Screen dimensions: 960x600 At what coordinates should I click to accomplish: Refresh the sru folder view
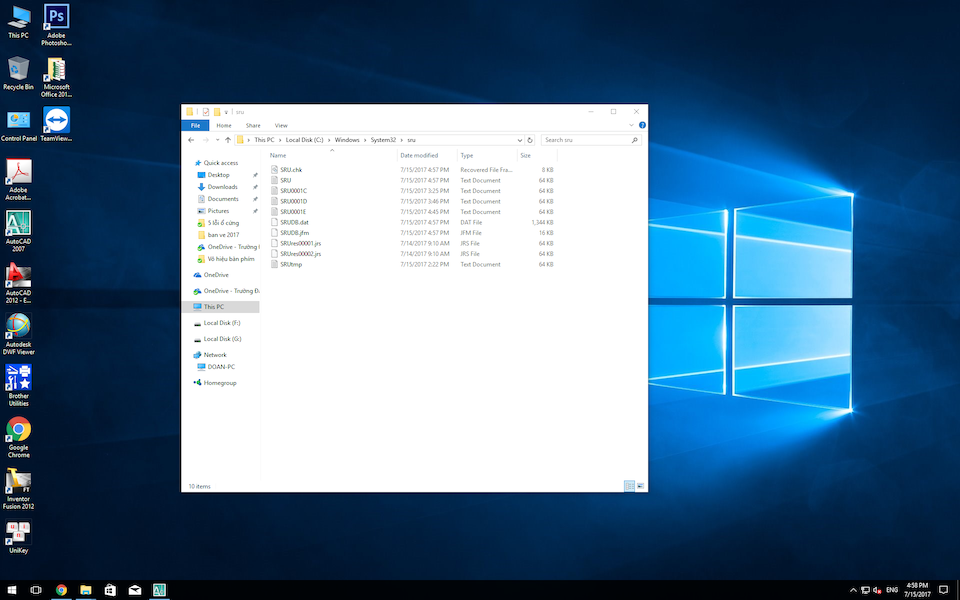[x=529, y=139]
